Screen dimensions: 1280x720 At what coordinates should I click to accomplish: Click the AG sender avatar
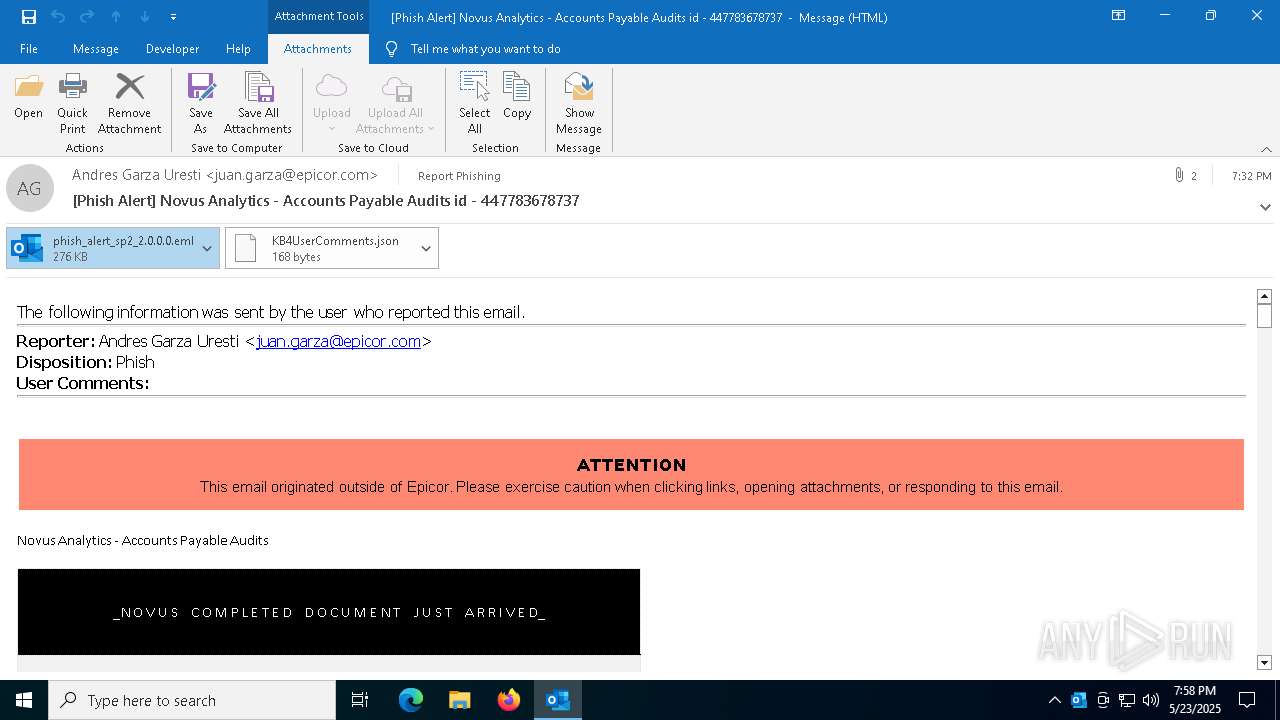pos(30,188)
